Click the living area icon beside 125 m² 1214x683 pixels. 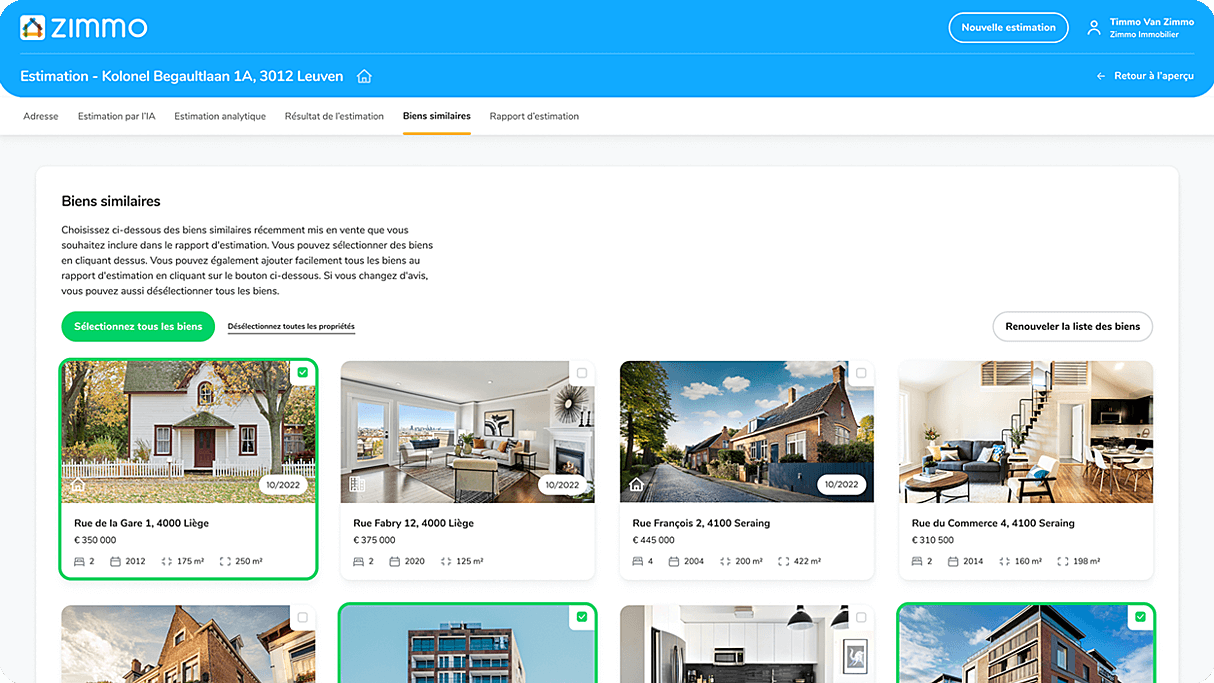446,561
